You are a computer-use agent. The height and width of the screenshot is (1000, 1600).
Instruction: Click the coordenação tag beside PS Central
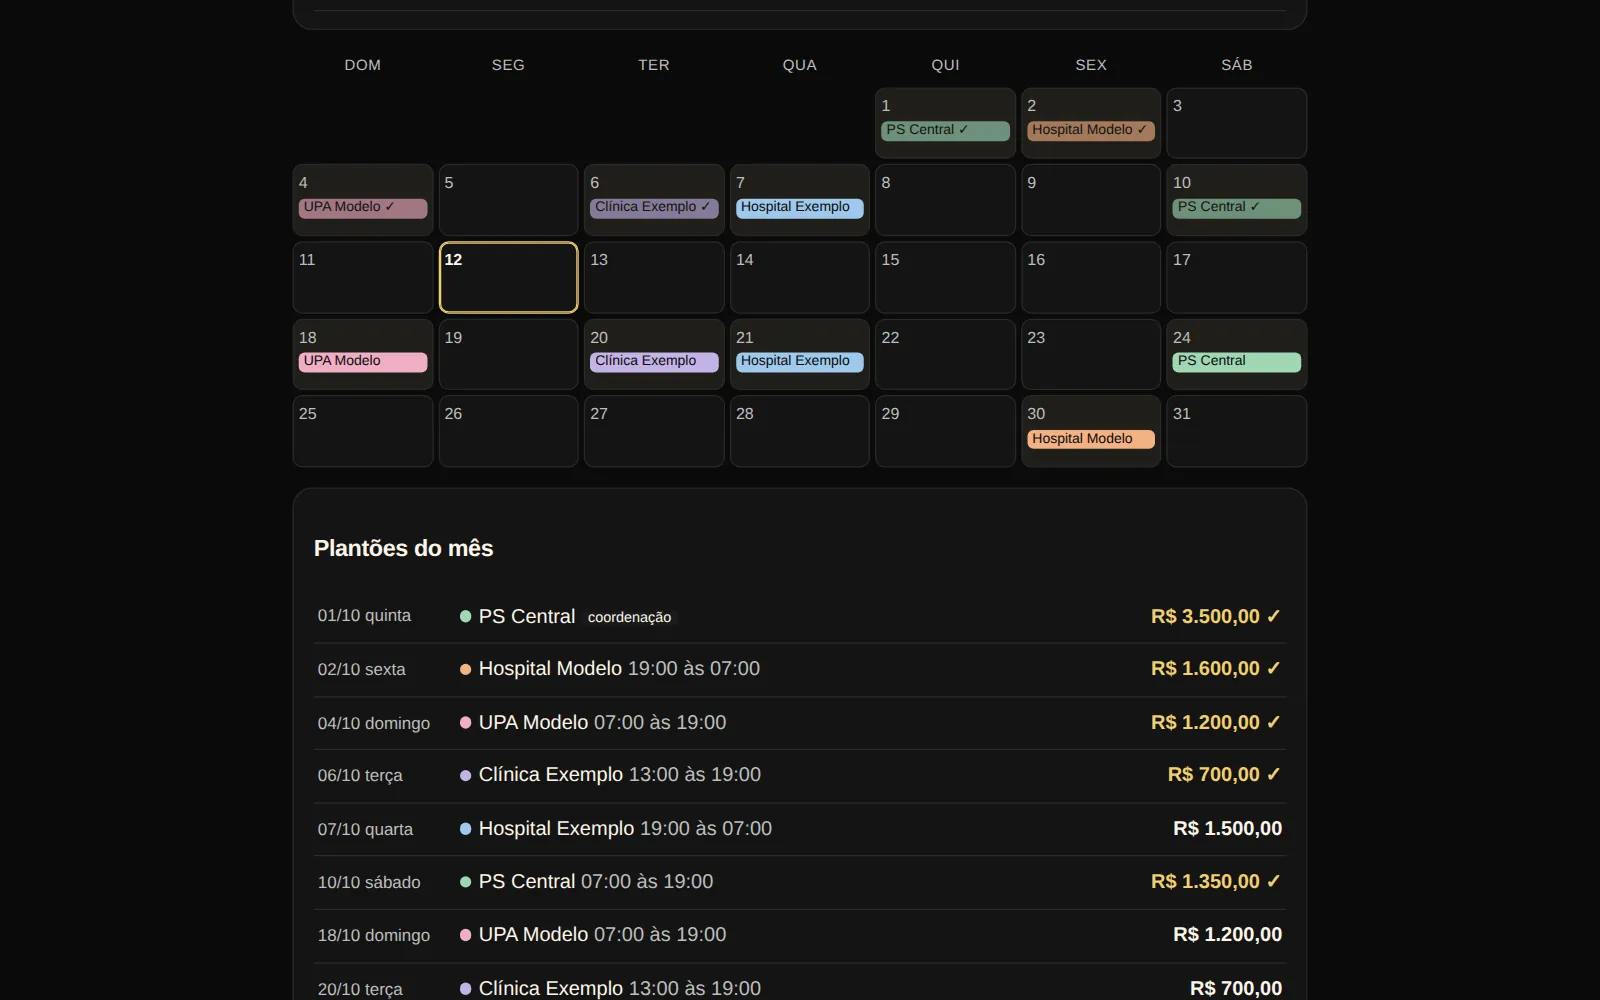(630, 617)
